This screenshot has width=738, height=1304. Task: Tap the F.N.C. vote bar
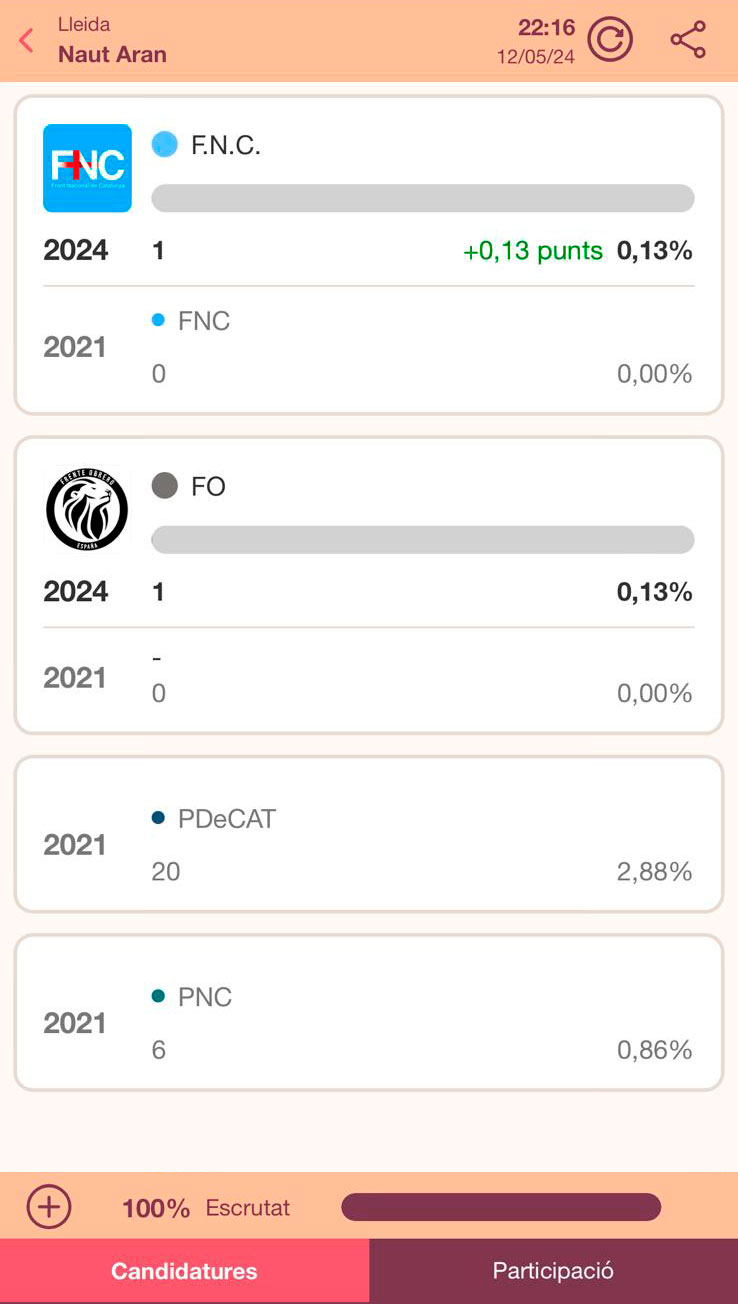click(x=422, y=198)
